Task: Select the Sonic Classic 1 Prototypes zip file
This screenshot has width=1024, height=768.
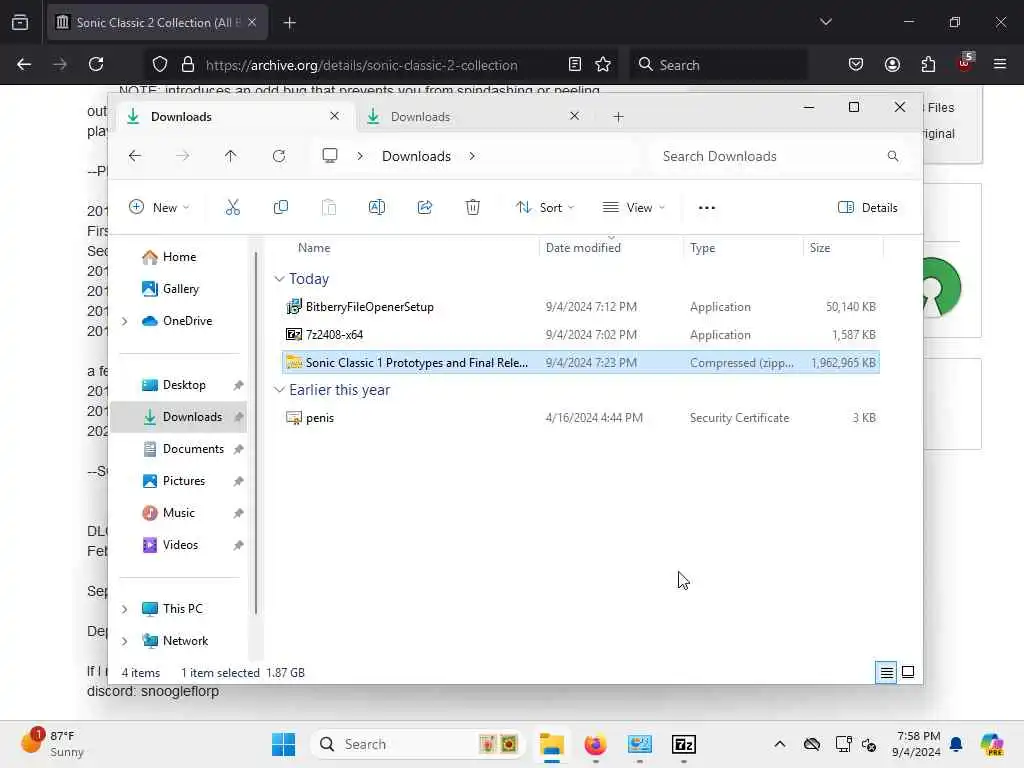Action: 581,362
